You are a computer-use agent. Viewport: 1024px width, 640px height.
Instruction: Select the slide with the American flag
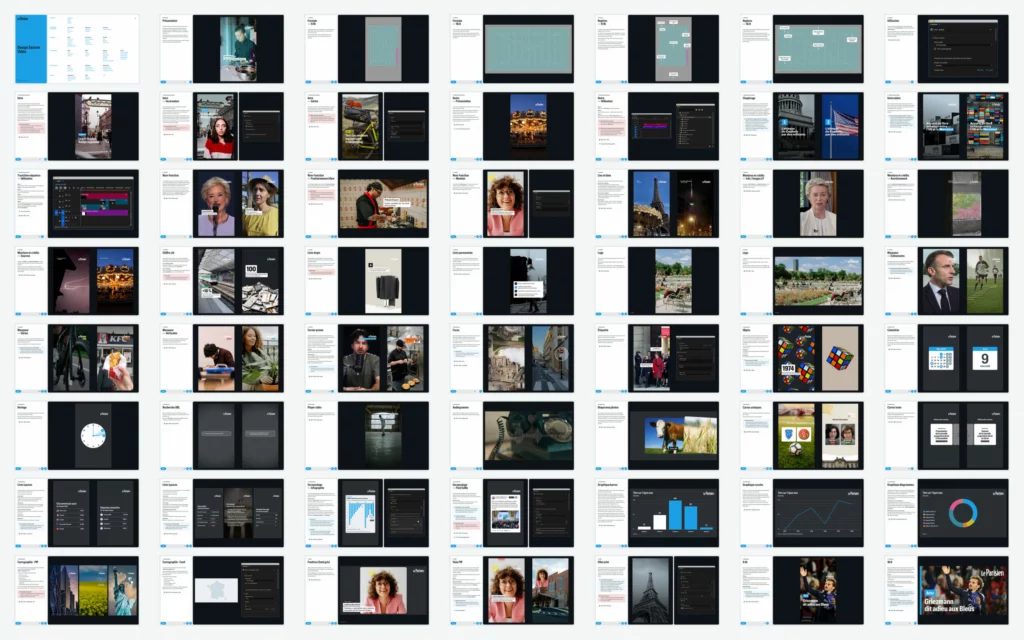click(x=802, y=126)
